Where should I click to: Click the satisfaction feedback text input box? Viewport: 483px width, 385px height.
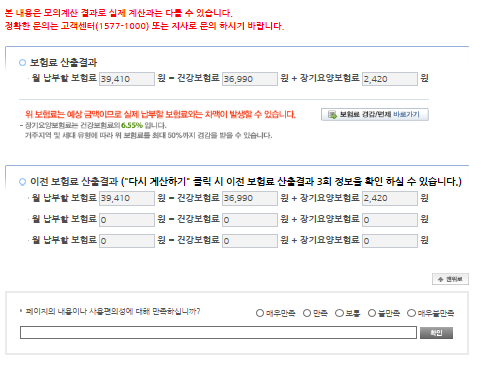tap(218, 332)
